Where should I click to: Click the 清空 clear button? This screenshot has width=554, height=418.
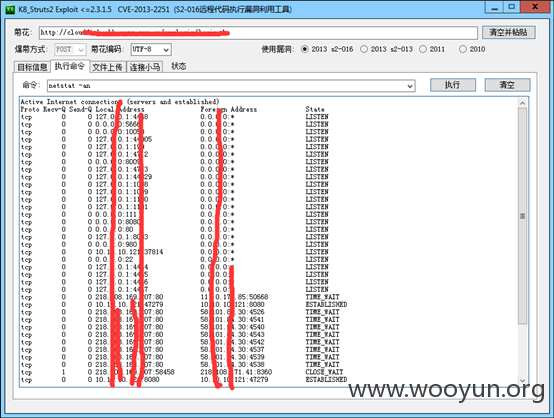click(x=507, y=85)
